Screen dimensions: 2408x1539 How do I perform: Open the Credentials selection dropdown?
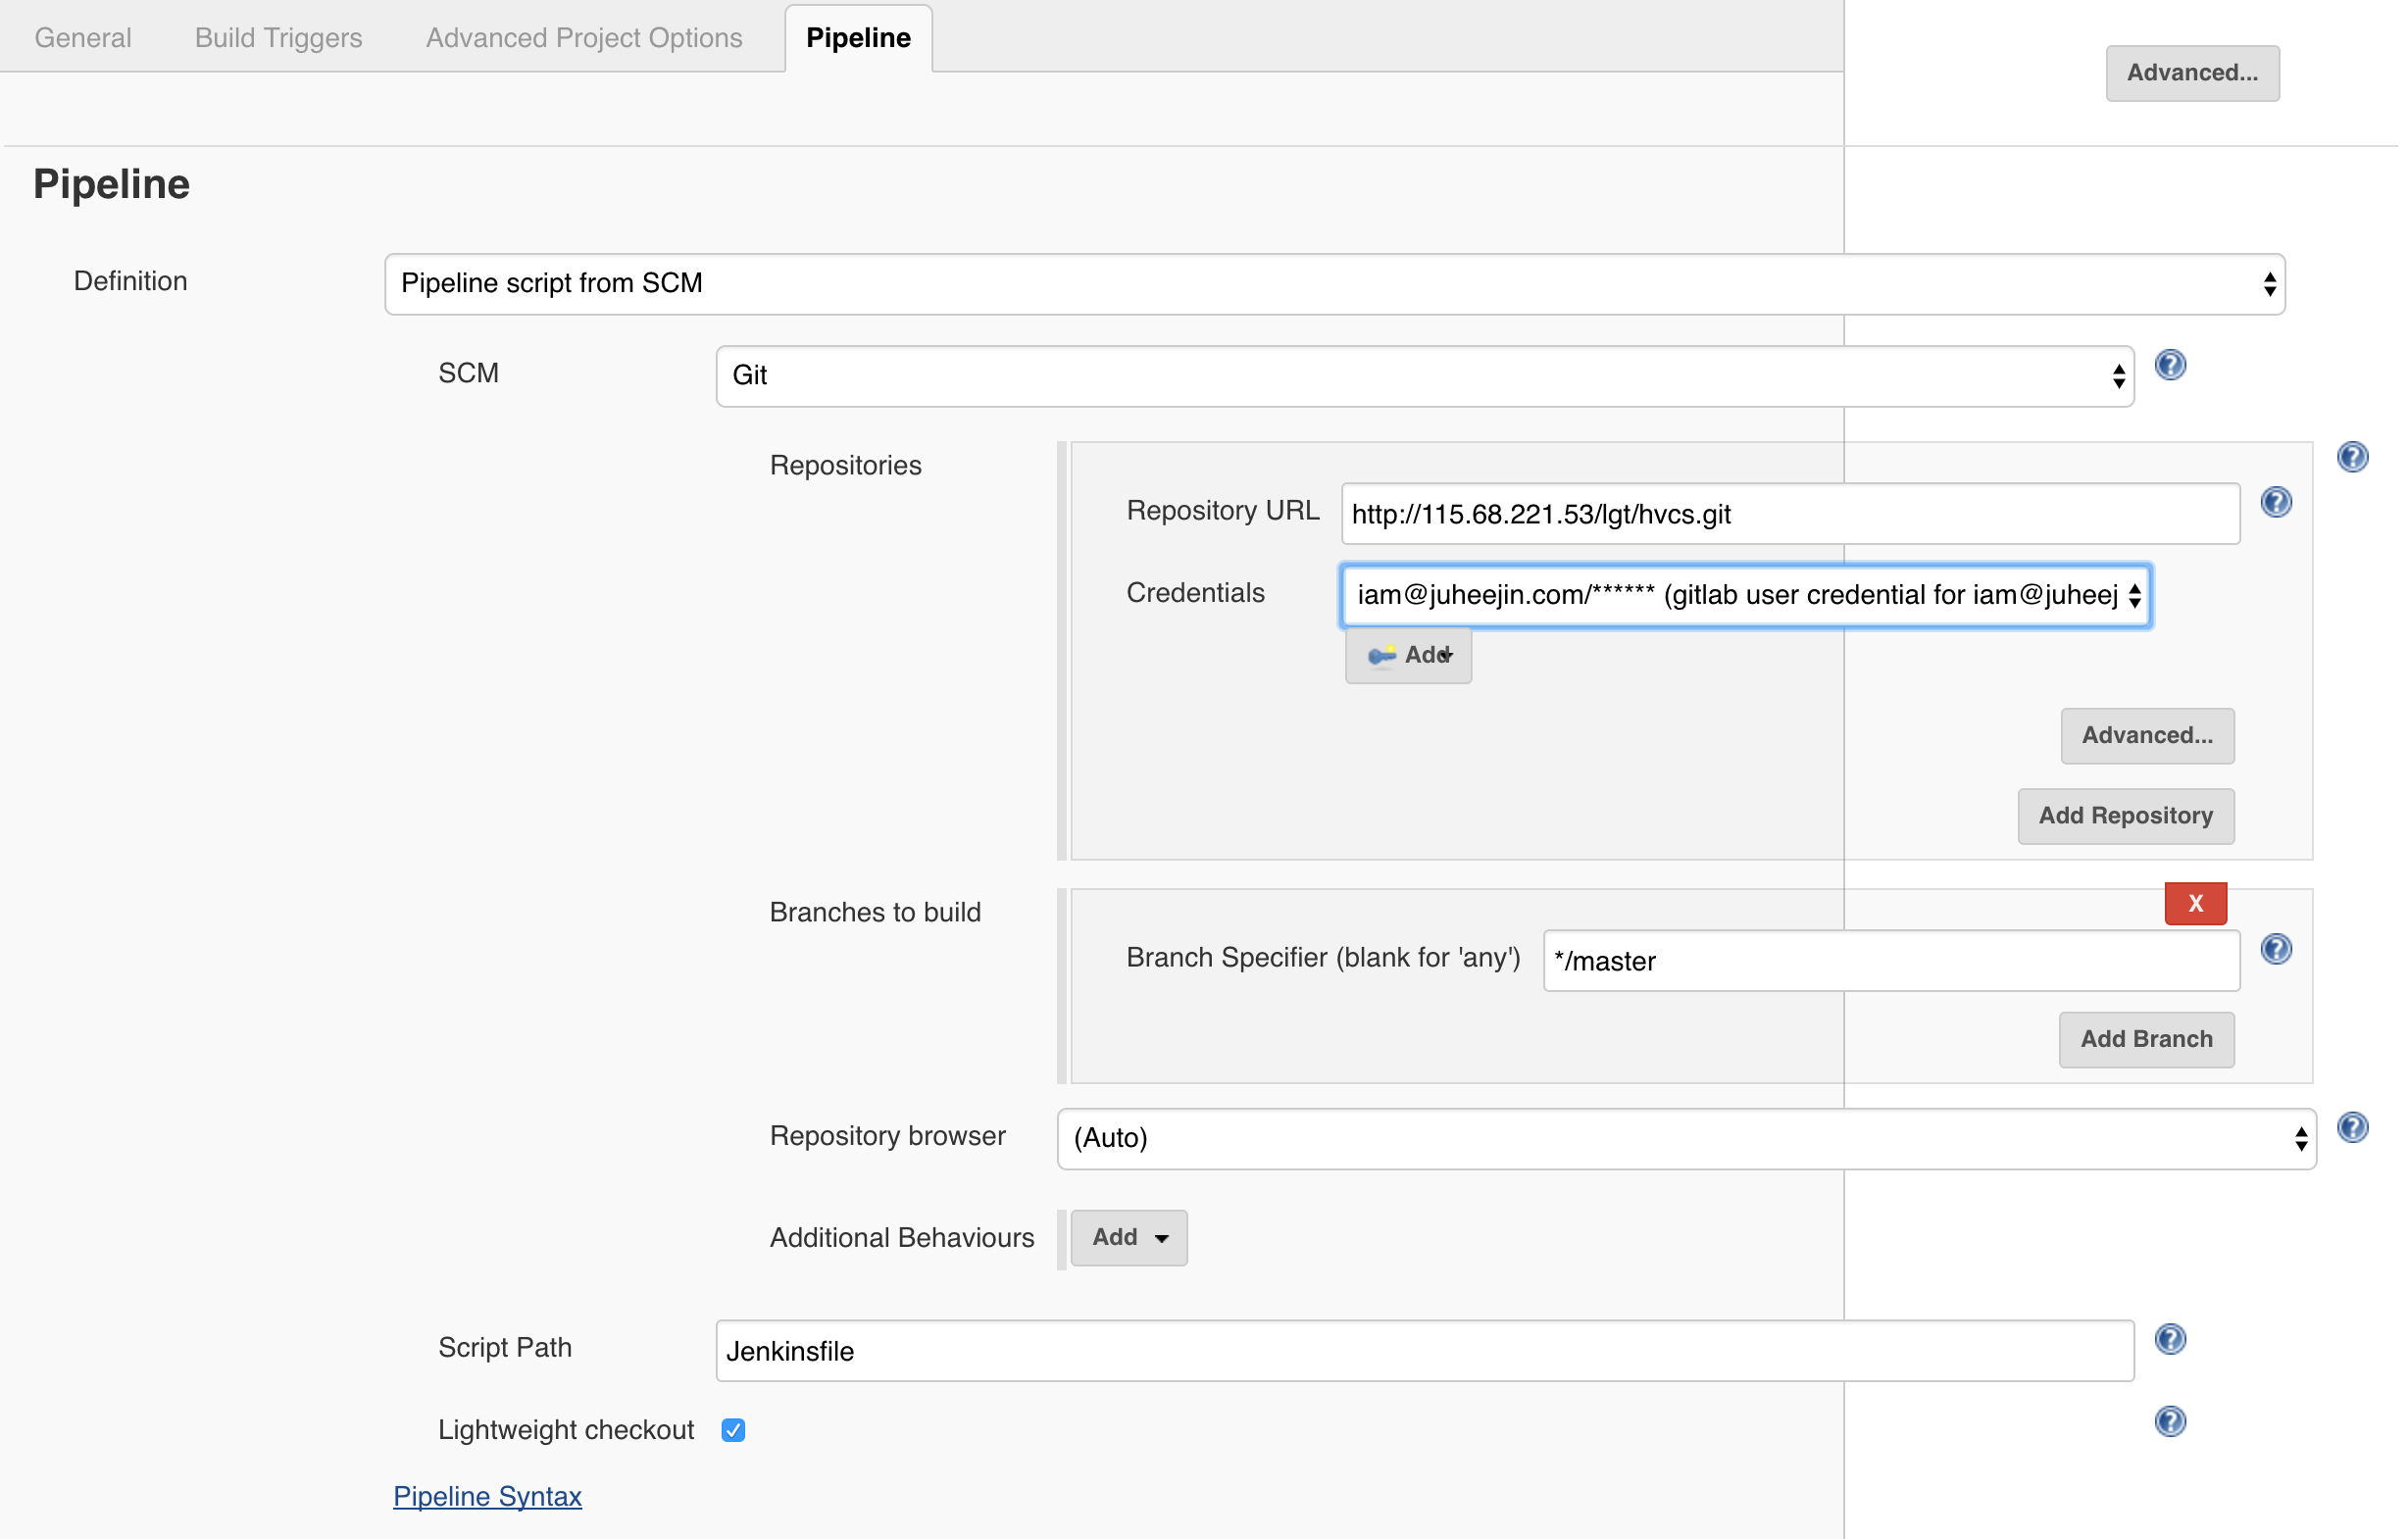pyautogui.click(x=1744, y=596)
